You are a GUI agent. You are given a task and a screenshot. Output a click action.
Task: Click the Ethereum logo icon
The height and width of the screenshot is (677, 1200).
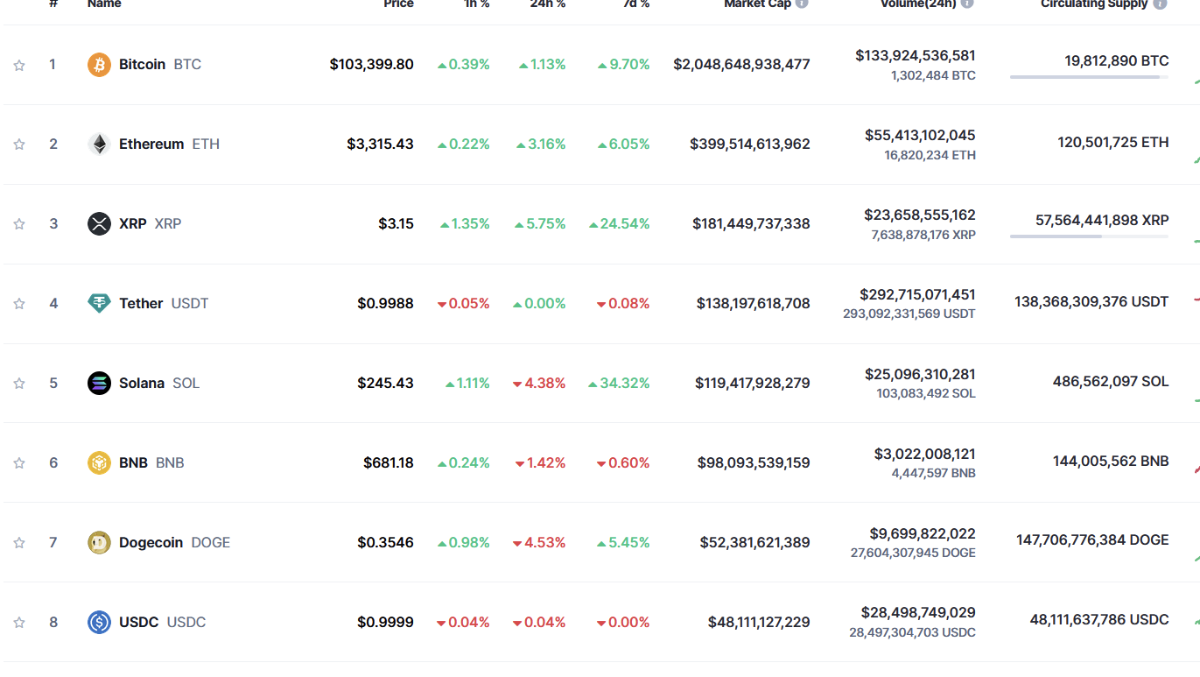click(99, 144)
